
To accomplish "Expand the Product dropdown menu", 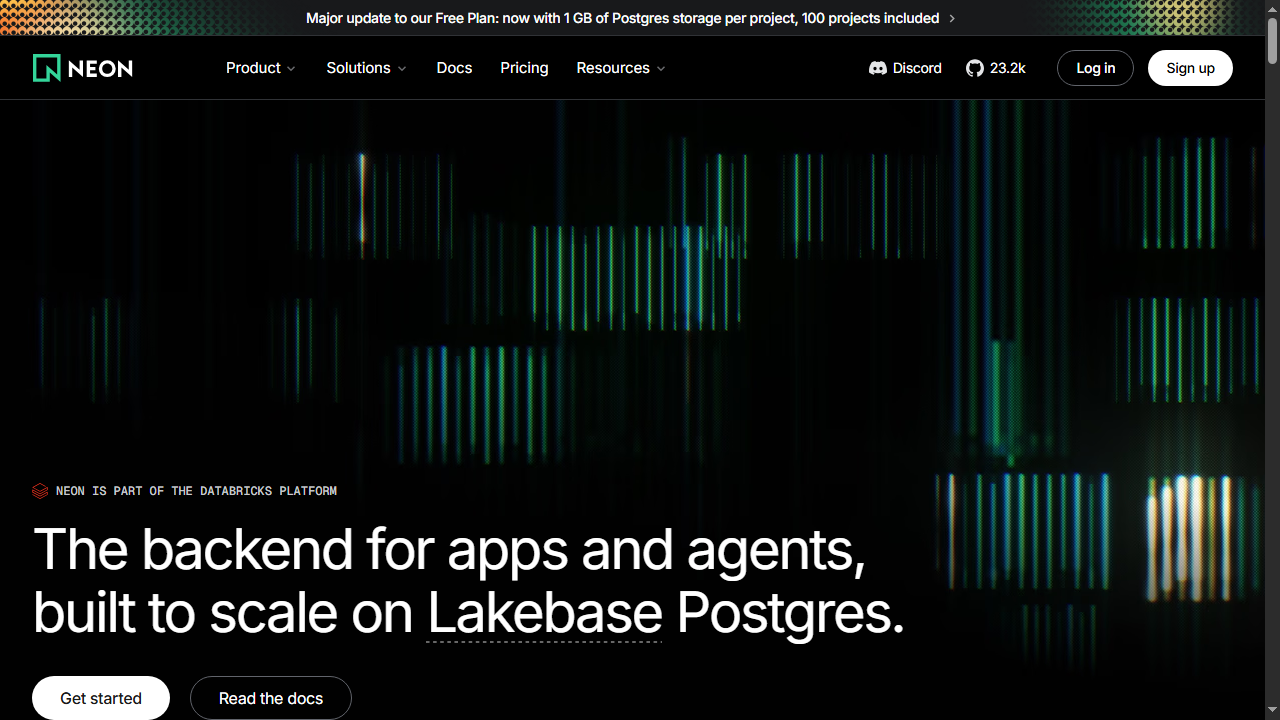I will pyautogui.click(x=260, y=68).
